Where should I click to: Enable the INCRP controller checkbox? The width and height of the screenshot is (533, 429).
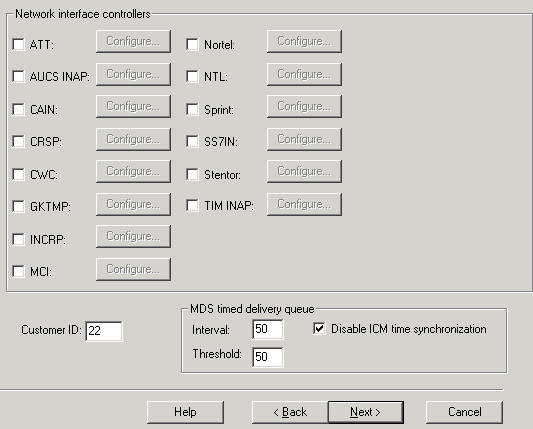pos(18,239)
